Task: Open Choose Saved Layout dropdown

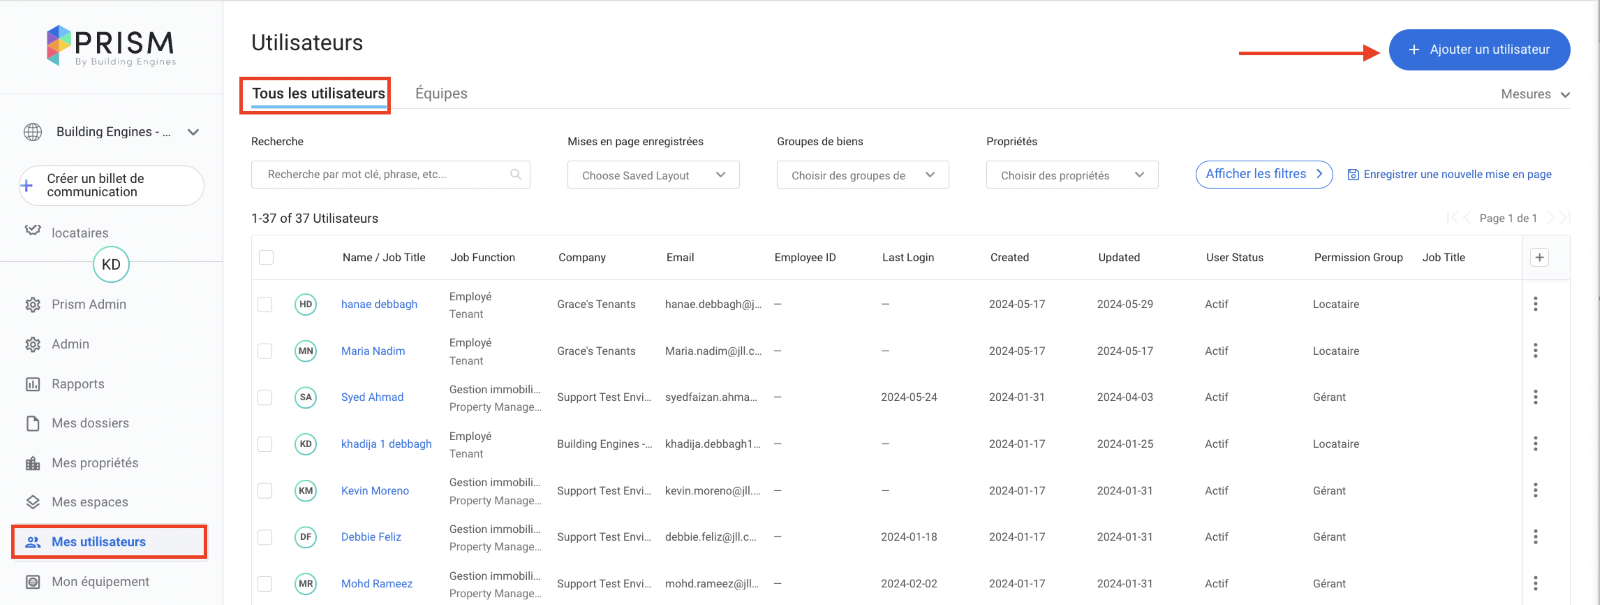Action: tap(653, 175)
